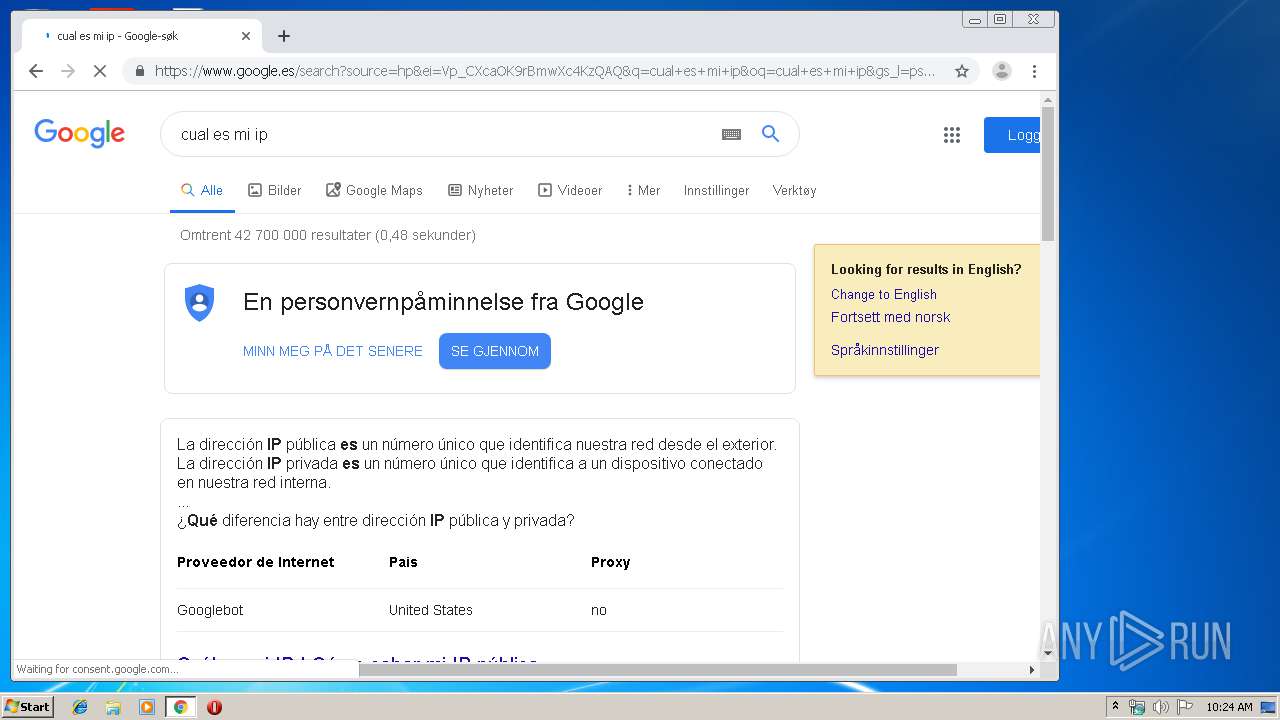Image resolution: width=1280 pixels, height=720 pixels.
Task: Show hidden tray icons
Action: 1115,706
